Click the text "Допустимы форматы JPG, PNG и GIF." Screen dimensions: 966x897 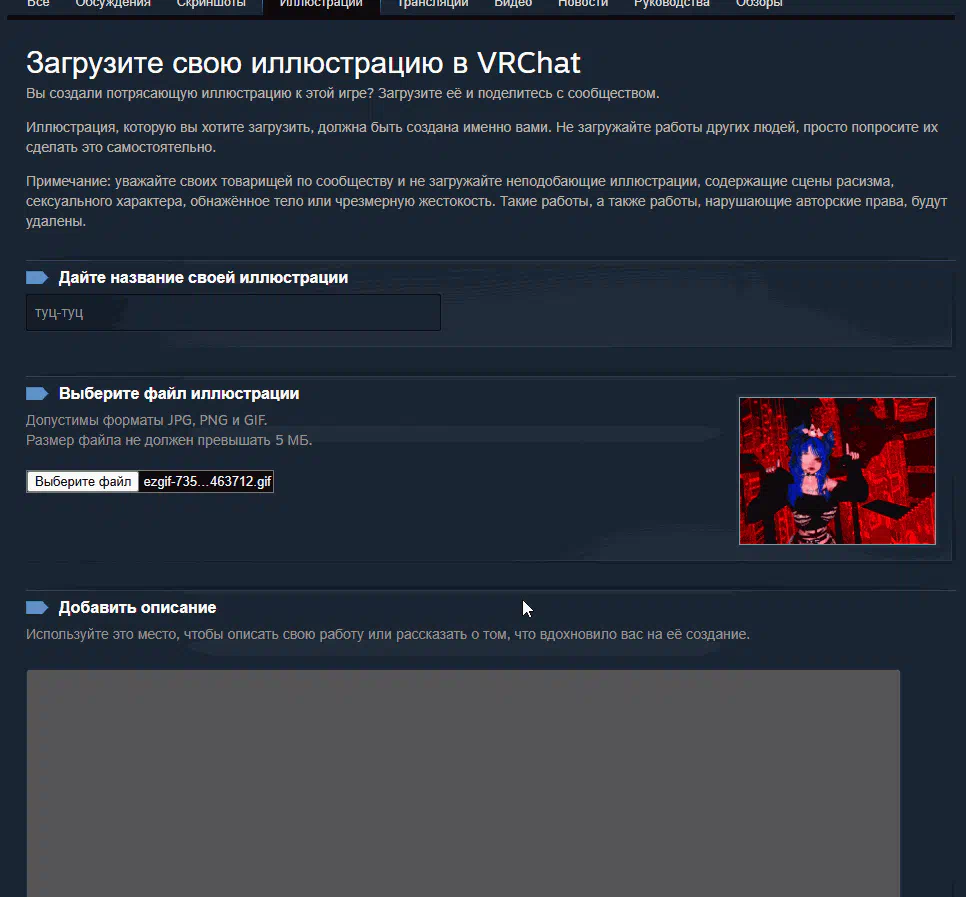[147, 420]
